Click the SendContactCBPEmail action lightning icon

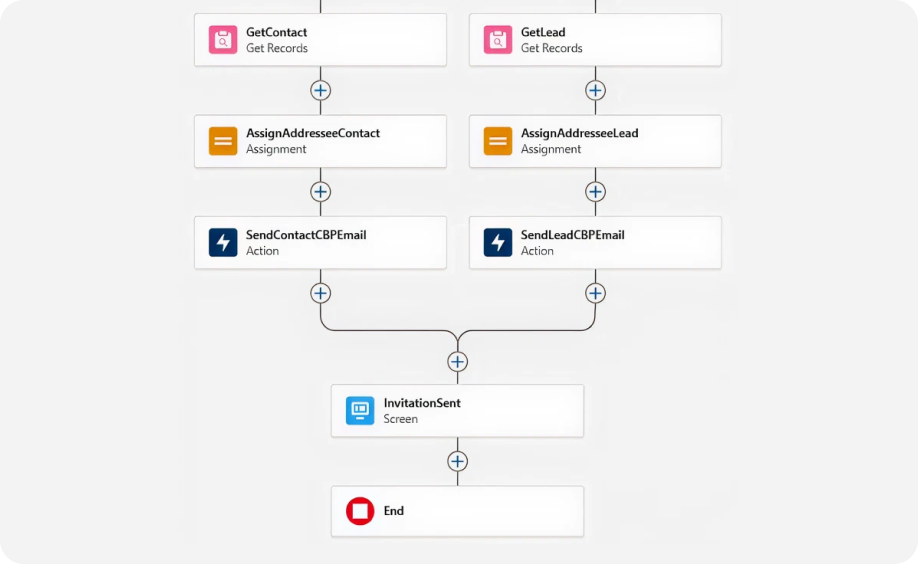point(223,243)
